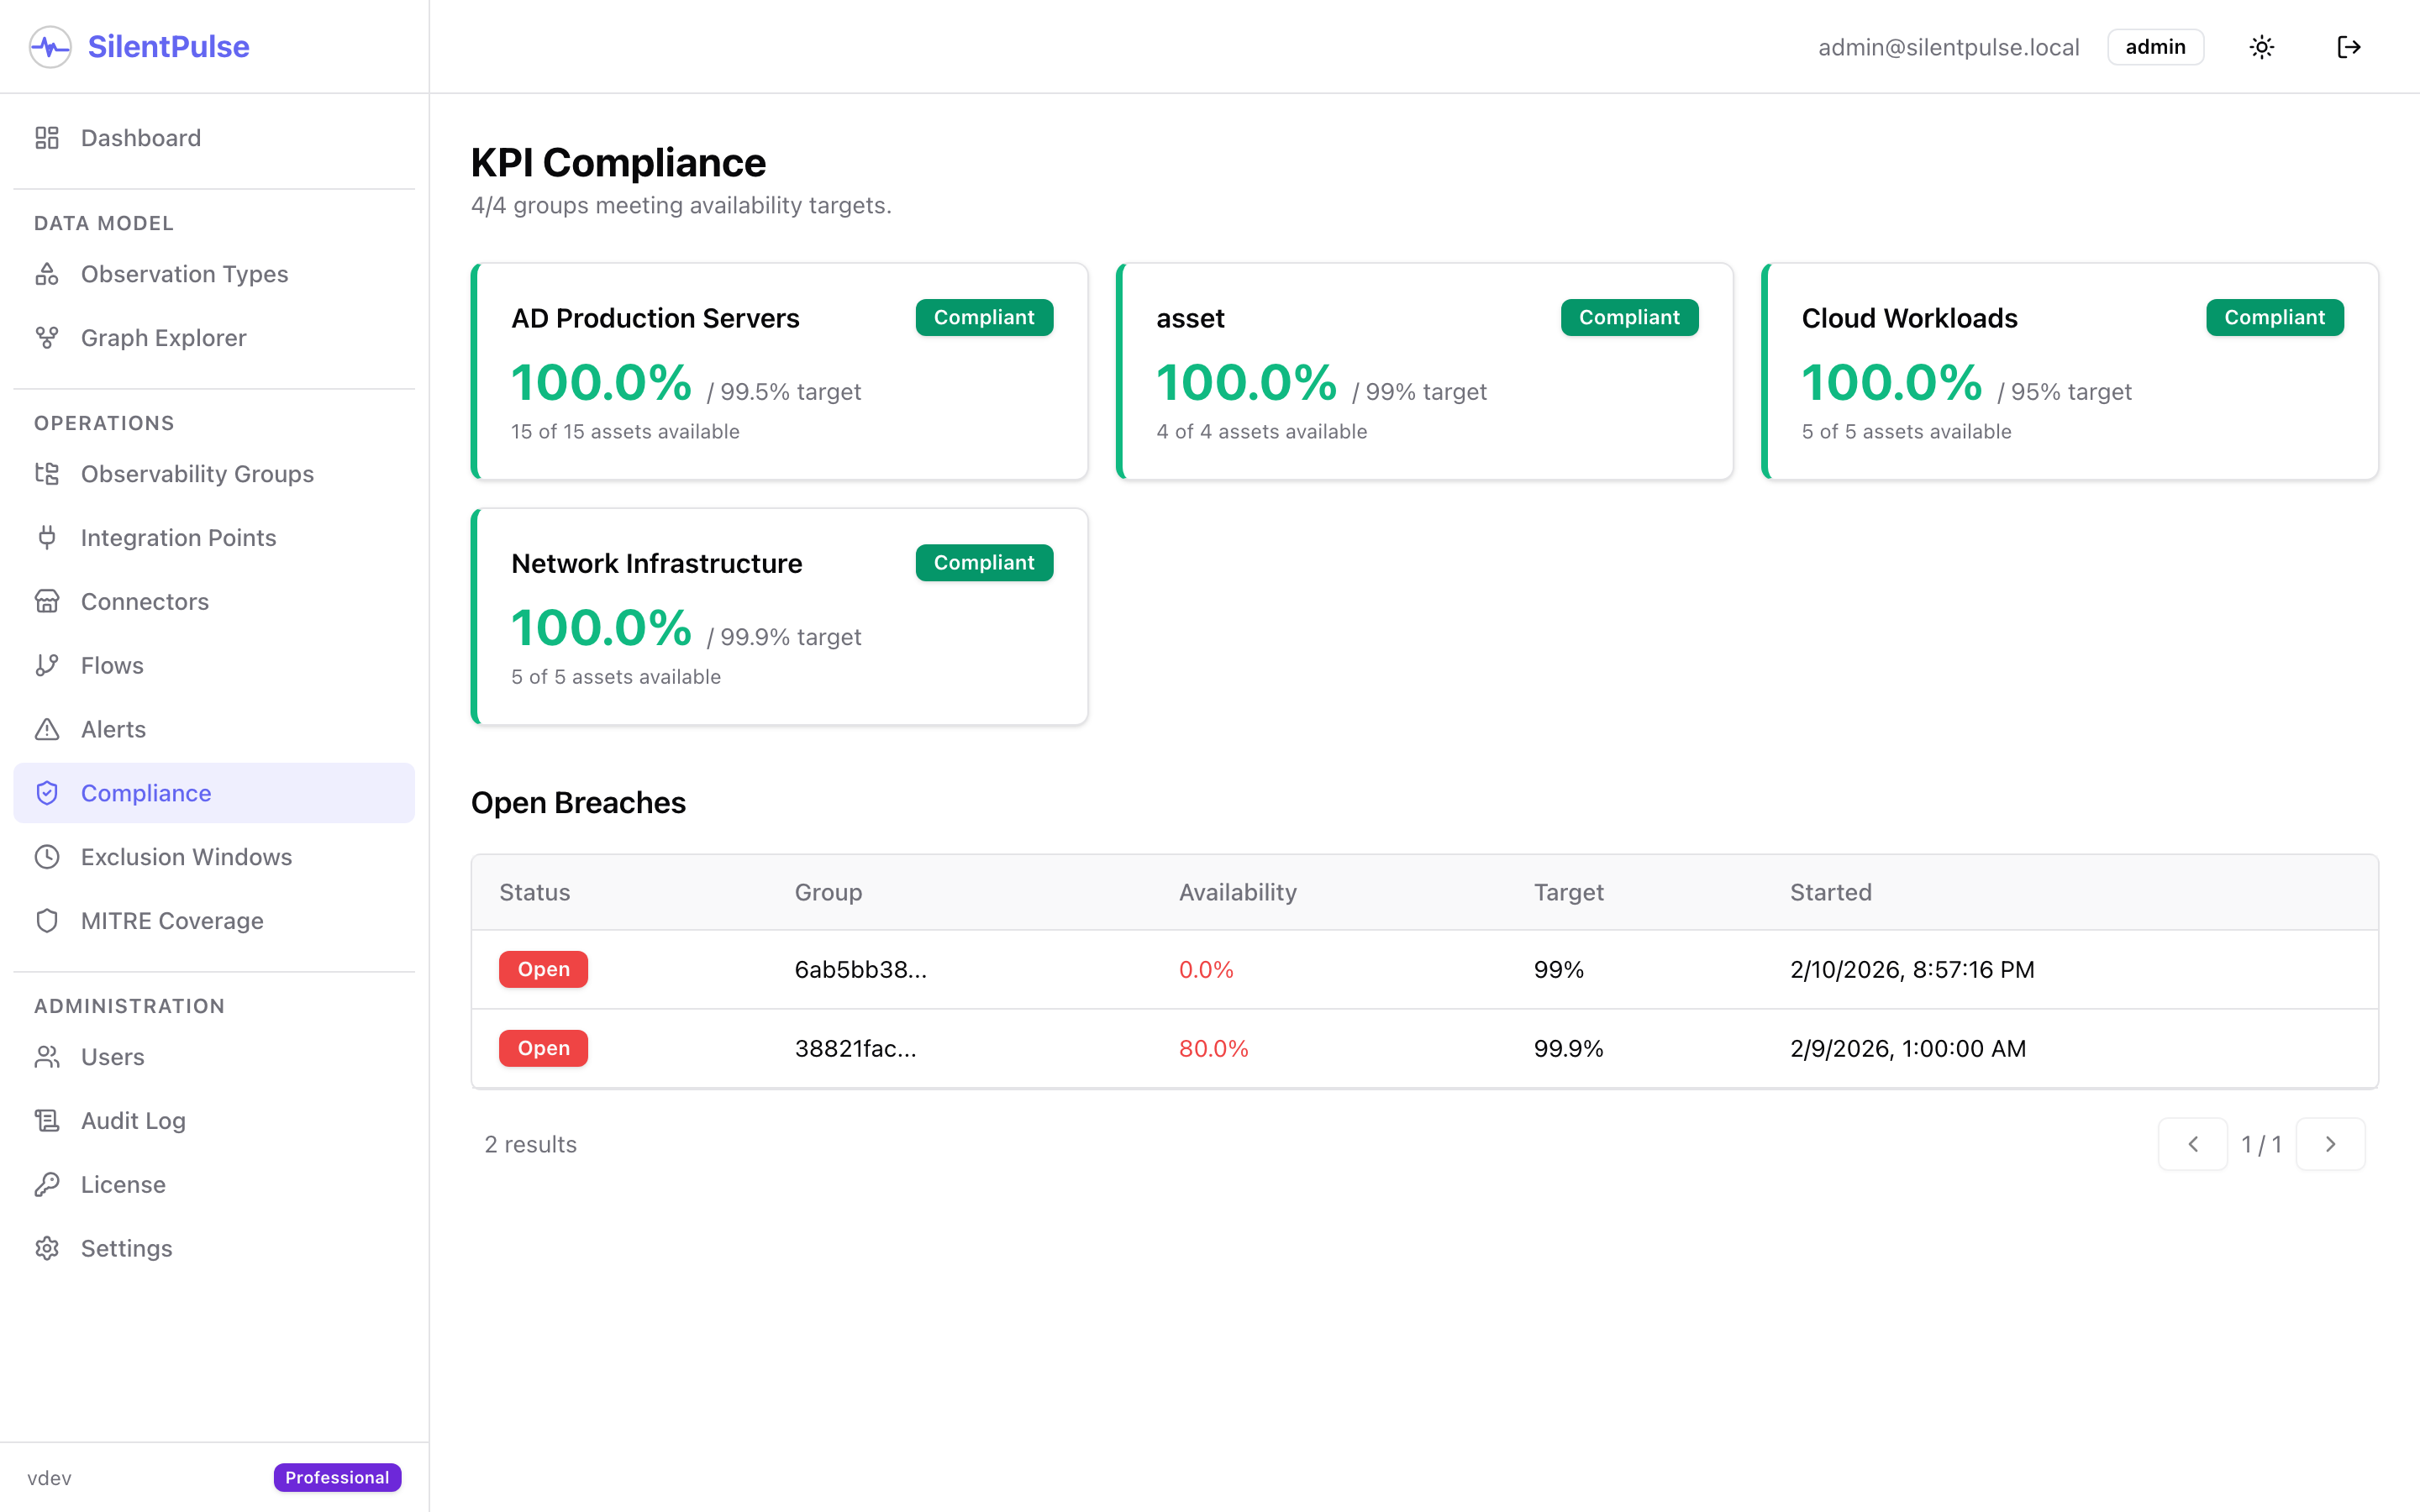
Task: Click the vdev version label
Action: point(49,1478)
